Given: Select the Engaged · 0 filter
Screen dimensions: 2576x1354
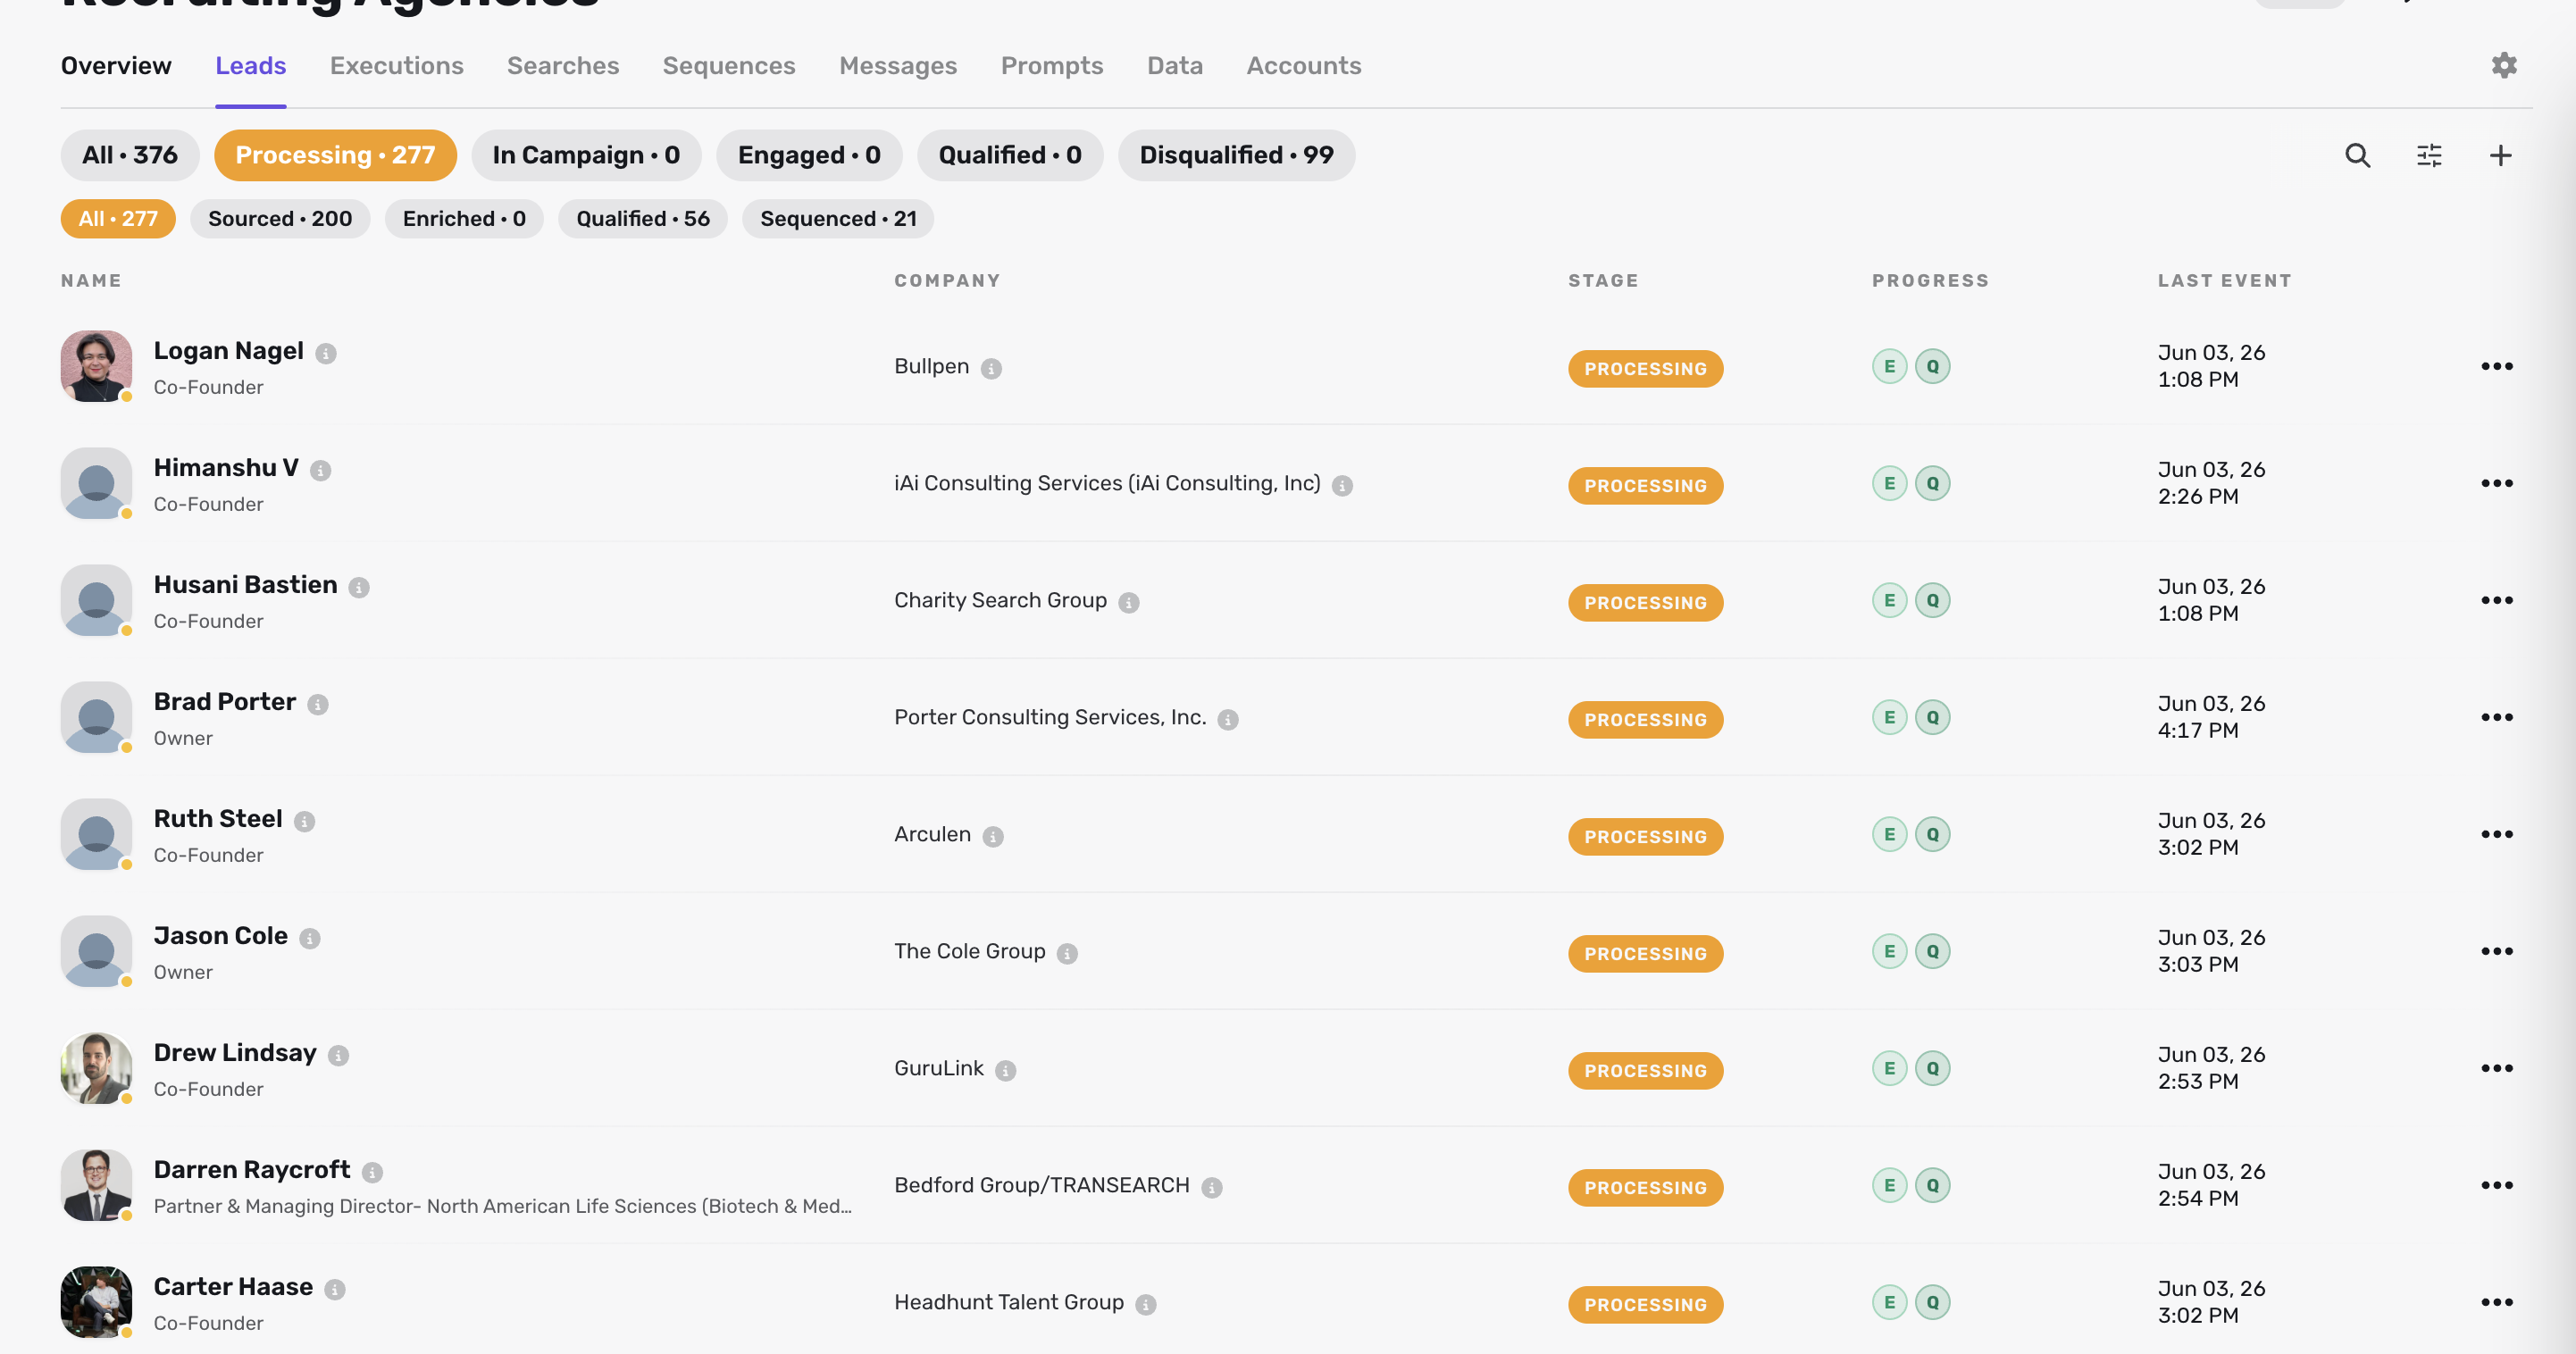Looking at the screenshot, I should [809, 155].
